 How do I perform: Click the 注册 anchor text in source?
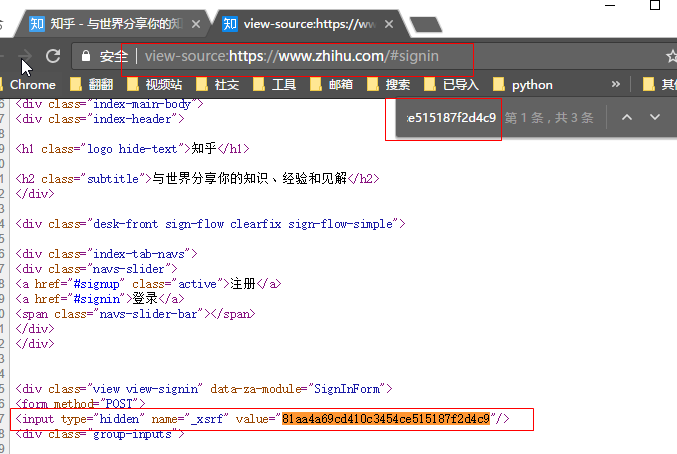point(243,284)
